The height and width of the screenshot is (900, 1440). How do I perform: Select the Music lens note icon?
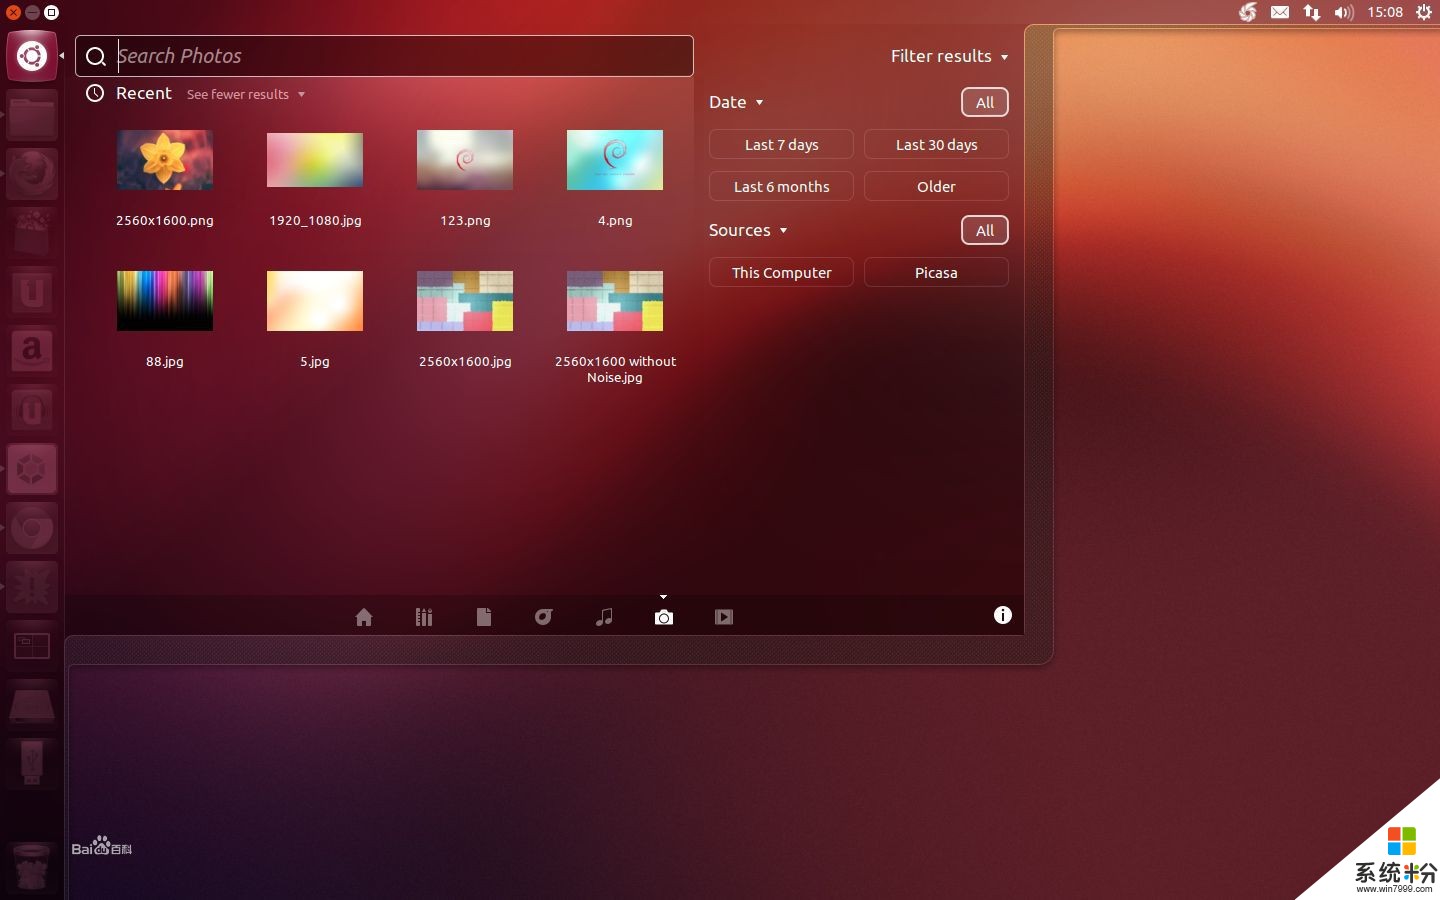click(x=604, y=617)
